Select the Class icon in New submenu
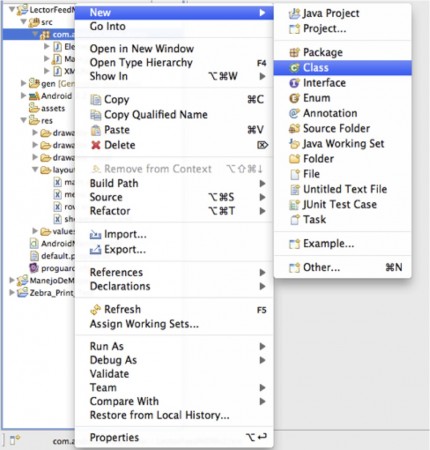The image size is (430, 450). pyautogui.click(x=294, y=68)
